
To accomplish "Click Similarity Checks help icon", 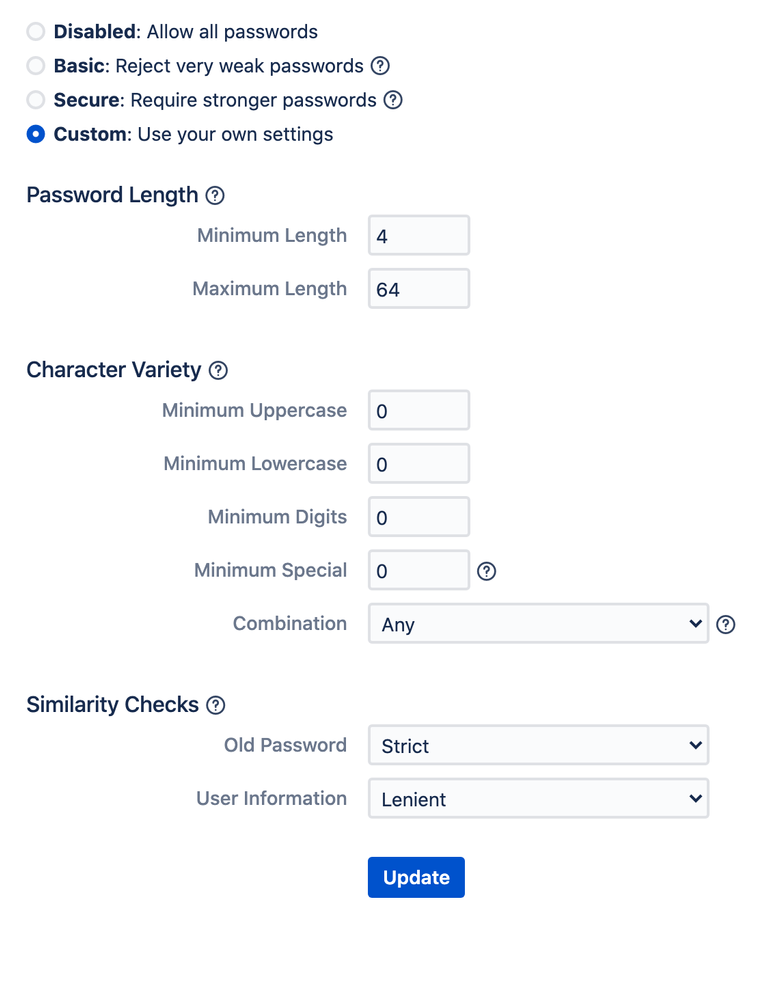I will 216,705.
